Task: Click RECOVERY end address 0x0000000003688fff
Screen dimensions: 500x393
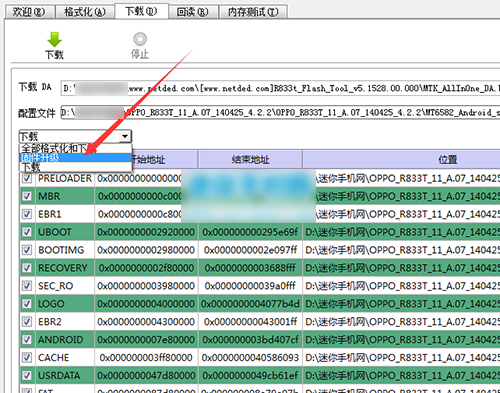Action: (250, 268)
